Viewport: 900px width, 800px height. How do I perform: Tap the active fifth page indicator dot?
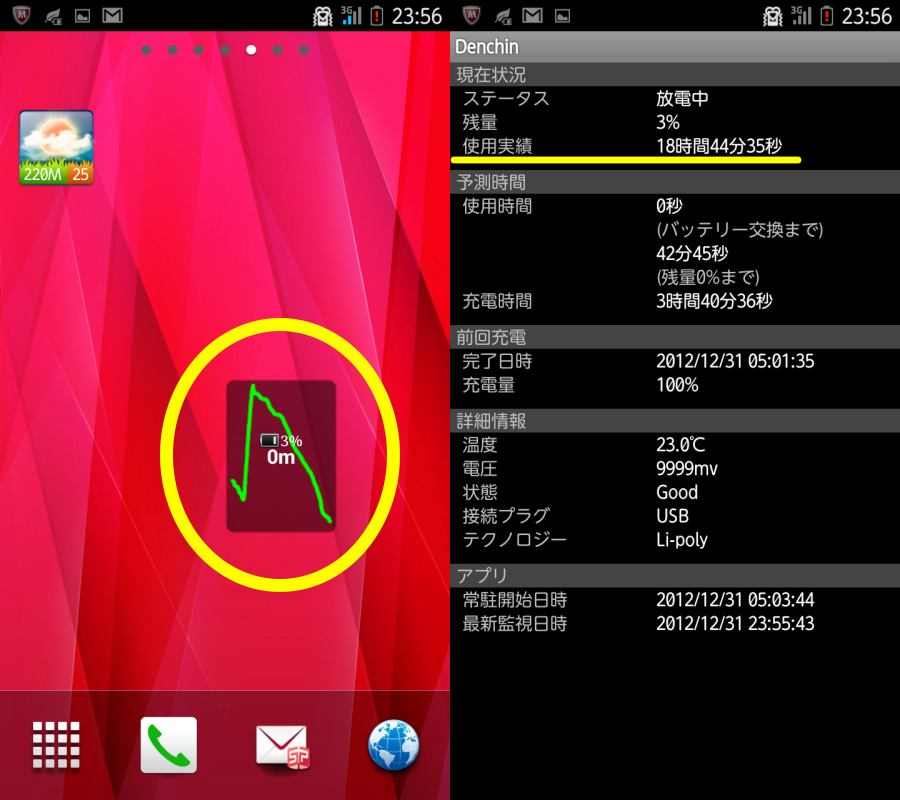click(251, 50)
